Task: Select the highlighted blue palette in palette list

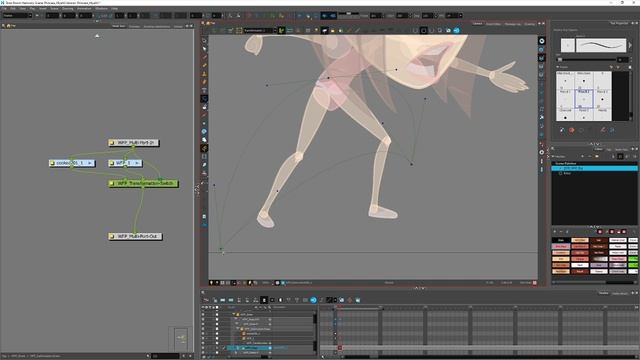Action: pos(594,168)
